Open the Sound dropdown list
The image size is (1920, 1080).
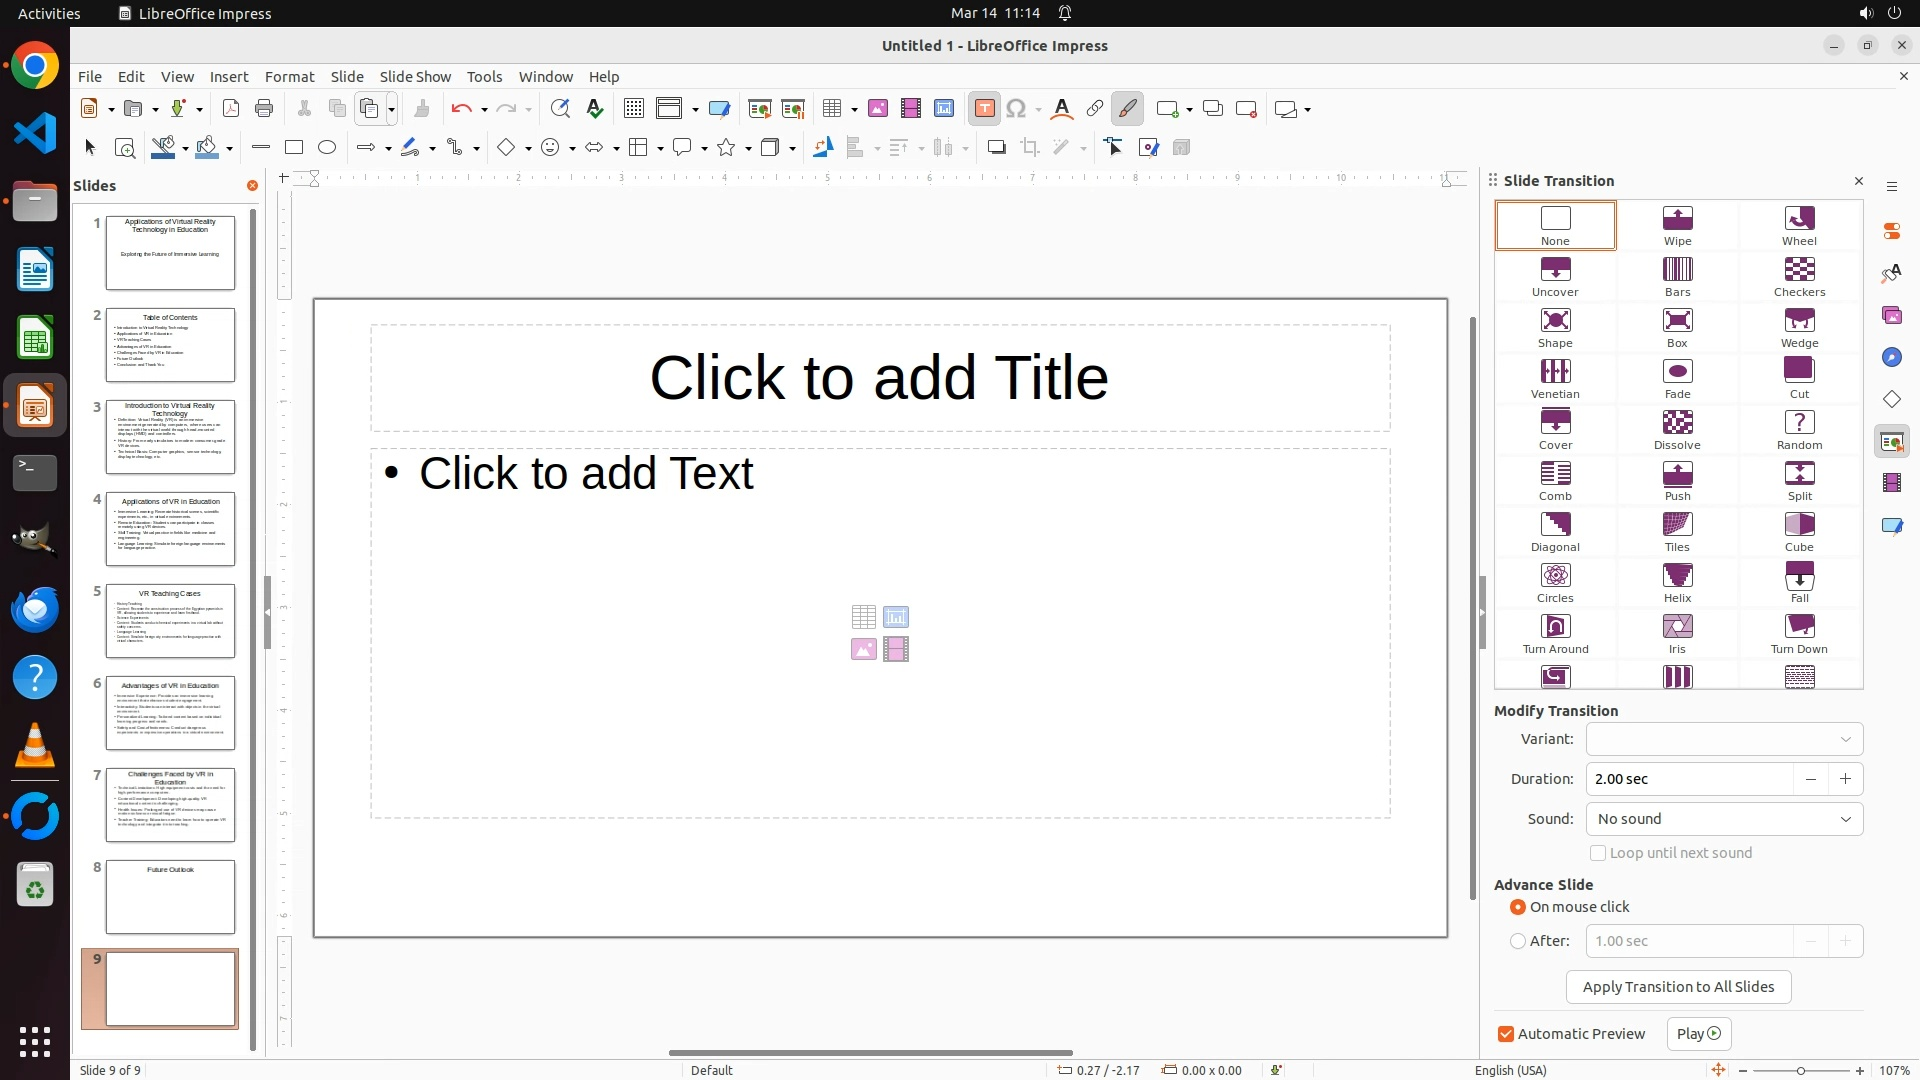pos(1724,819)
